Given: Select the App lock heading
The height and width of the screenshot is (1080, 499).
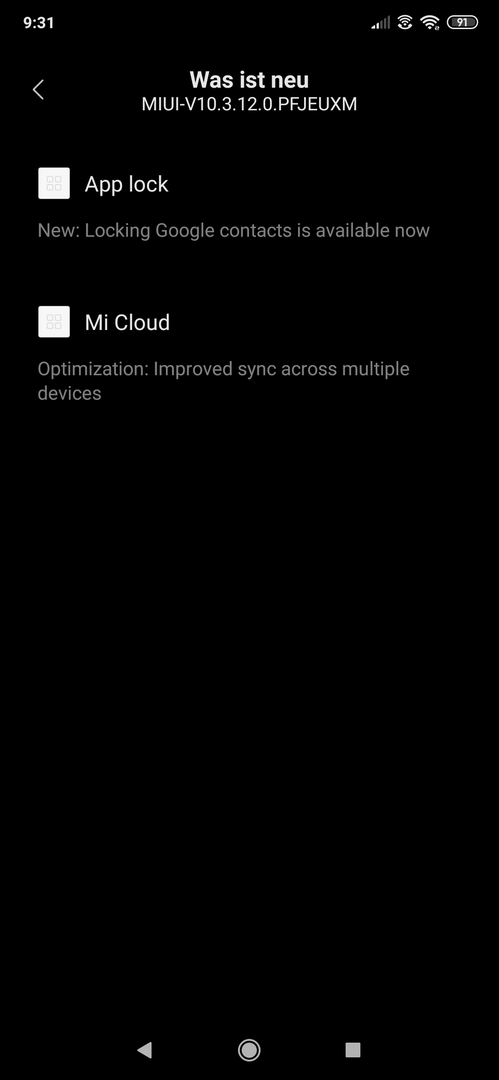Looking at the screenshot, I should click(126, 185).
